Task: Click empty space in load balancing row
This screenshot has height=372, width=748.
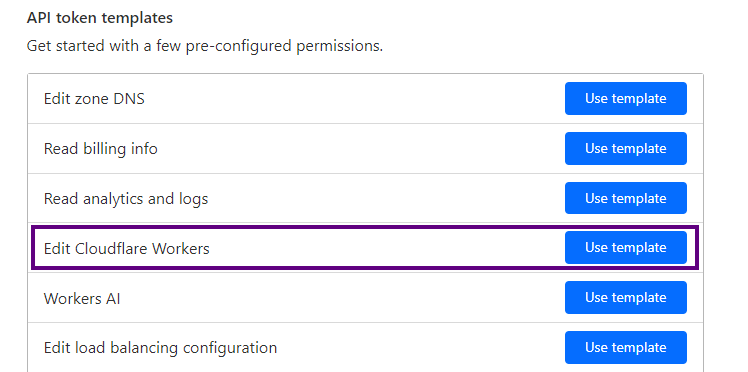Action: click(420, 348)
